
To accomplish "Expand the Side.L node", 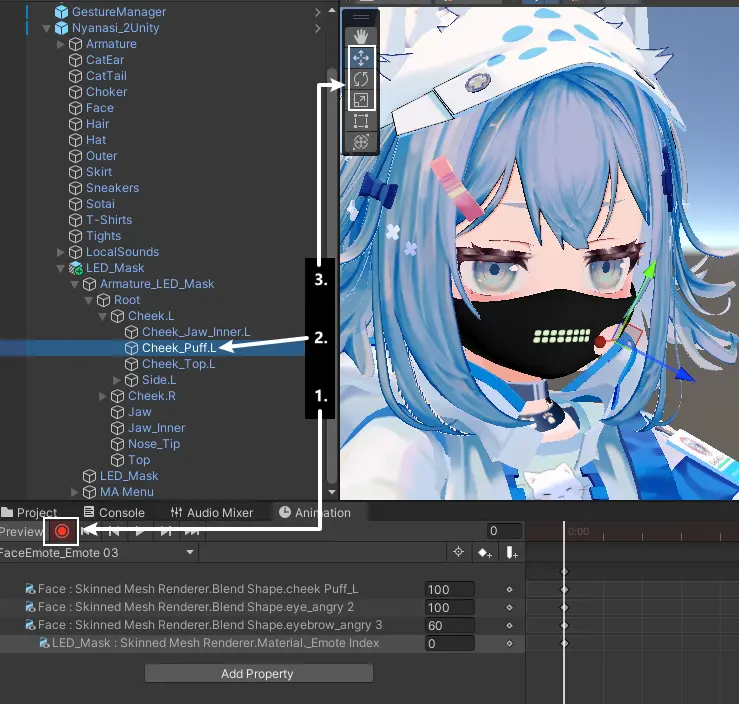I will (x=116, y=380).
